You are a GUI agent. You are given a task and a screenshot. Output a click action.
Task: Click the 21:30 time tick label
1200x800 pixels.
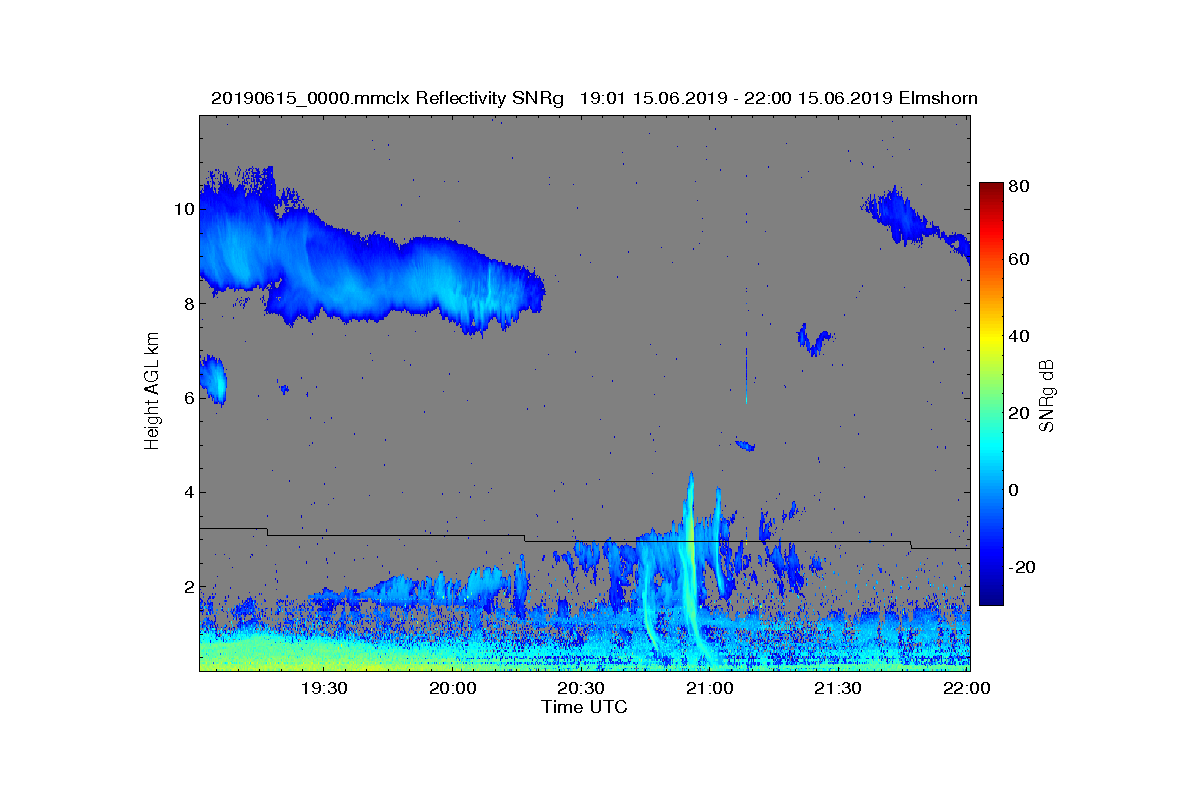838,688
